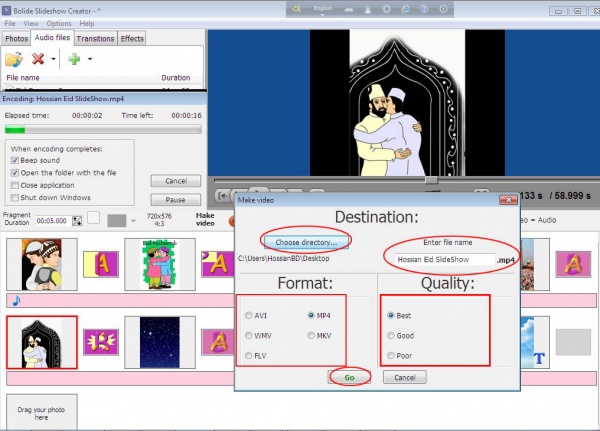Open the View menu
The height and width of the screenshot is (431, 600).
(31, 23)
